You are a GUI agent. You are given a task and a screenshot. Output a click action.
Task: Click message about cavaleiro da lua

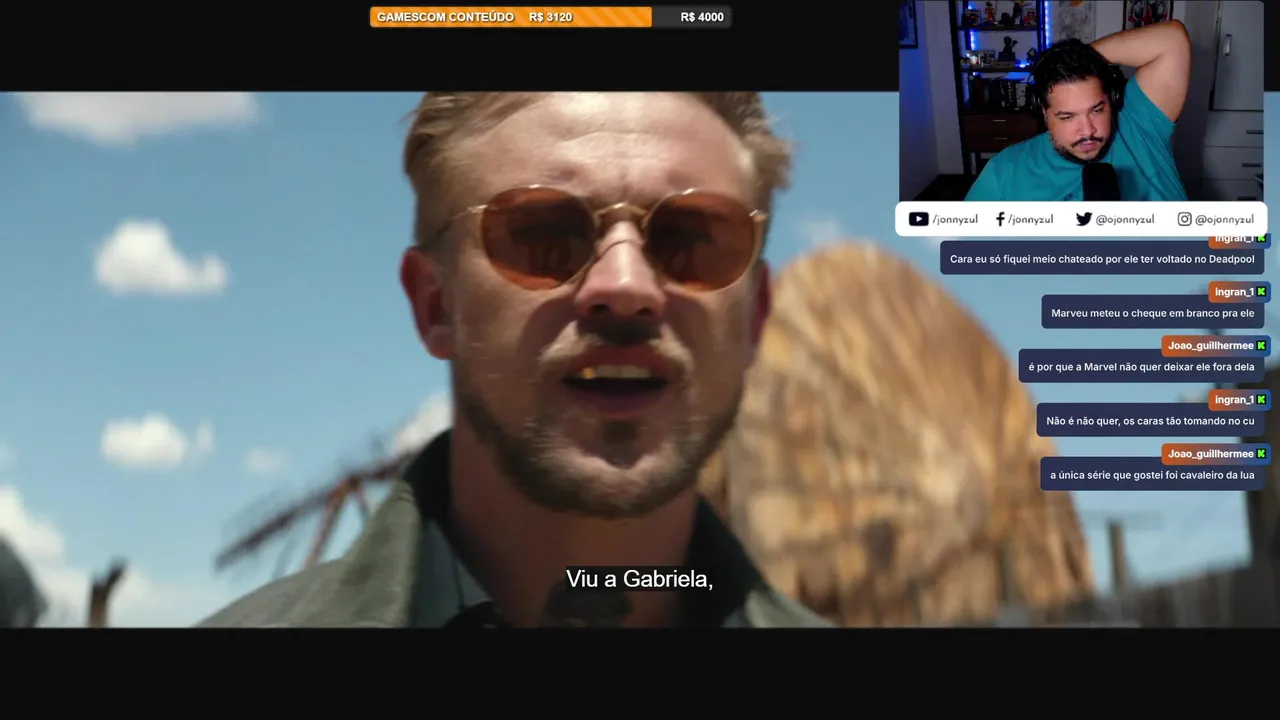pos(1152,475)
